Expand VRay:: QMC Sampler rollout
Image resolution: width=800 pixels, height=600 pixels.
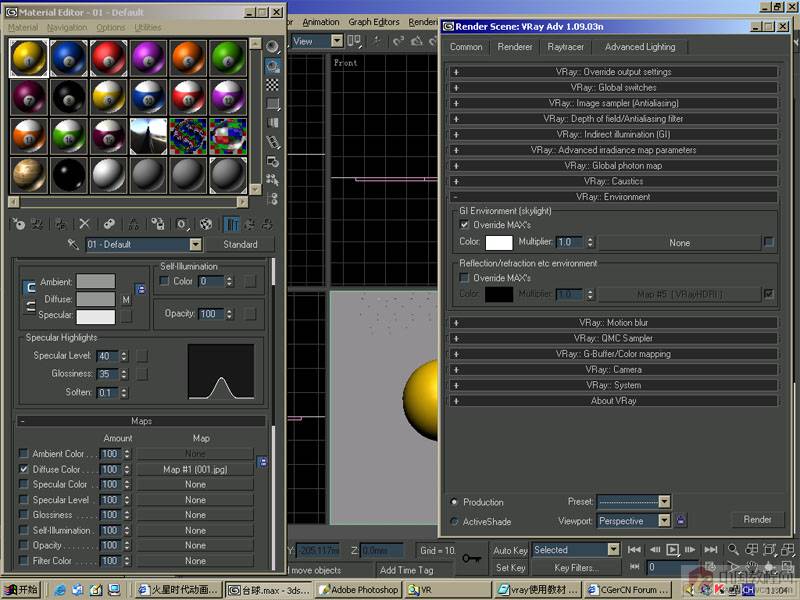pos(613,338)
